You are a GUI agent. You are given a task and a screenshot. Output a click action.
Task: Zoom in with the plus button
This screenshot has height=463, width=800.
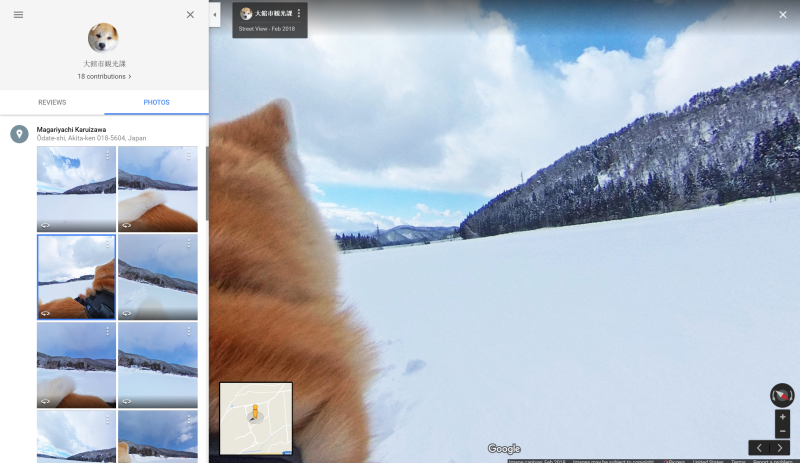click(782, 417)
